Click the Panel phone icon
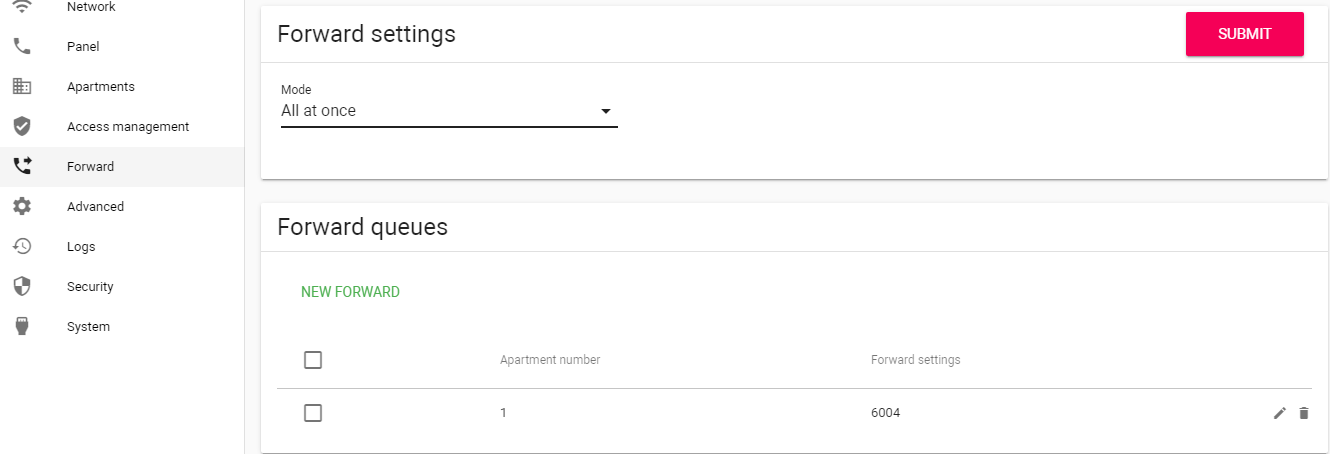Screen dimensions: 1330x454 click(22, 46)
